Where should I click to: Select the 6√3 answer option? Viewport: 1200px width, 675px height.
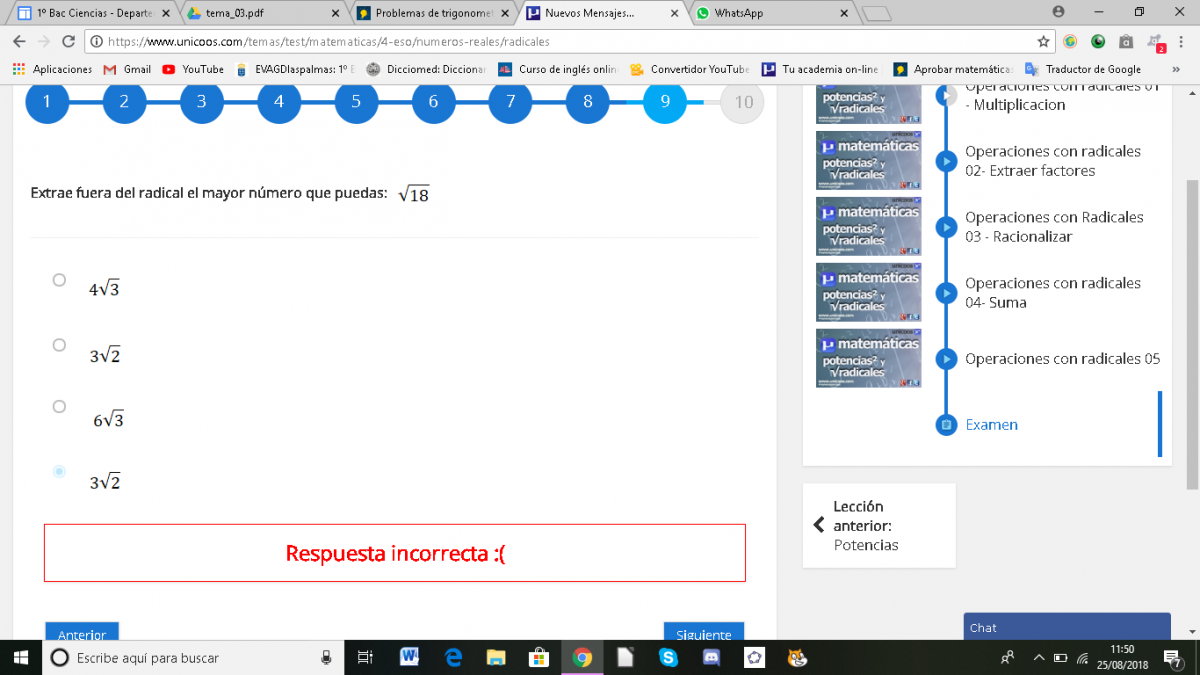click(x=60, y=406)
